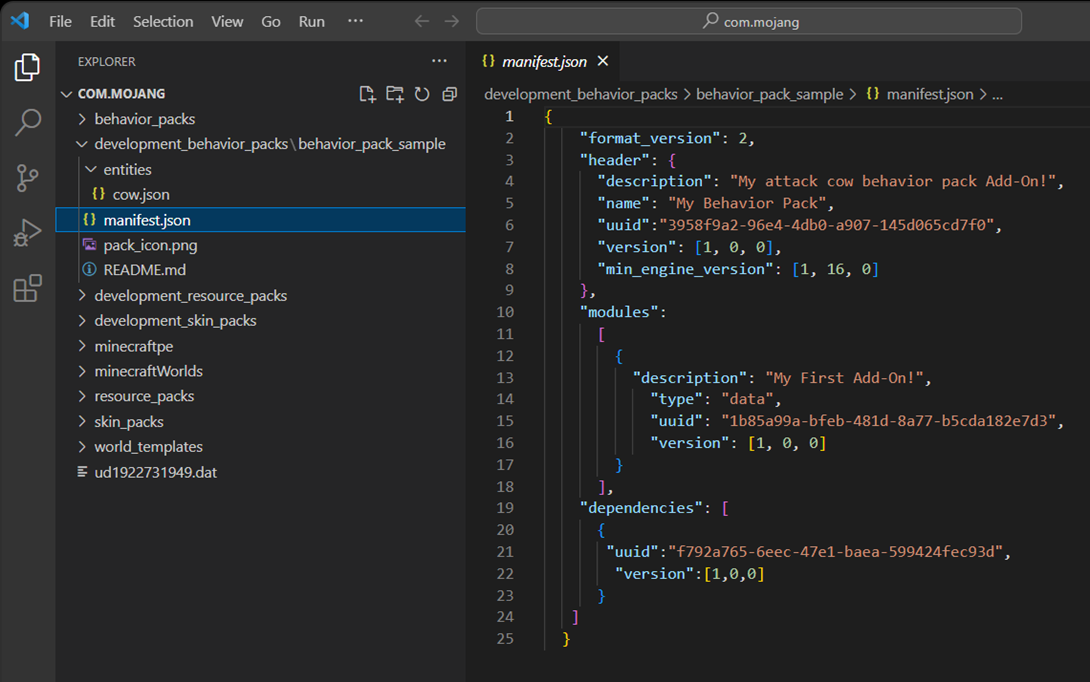Screen dimensions: 1090x682
Task: Switch to the manifest.json editor tab
Action: pyautogui.click(x=544, y=62)
